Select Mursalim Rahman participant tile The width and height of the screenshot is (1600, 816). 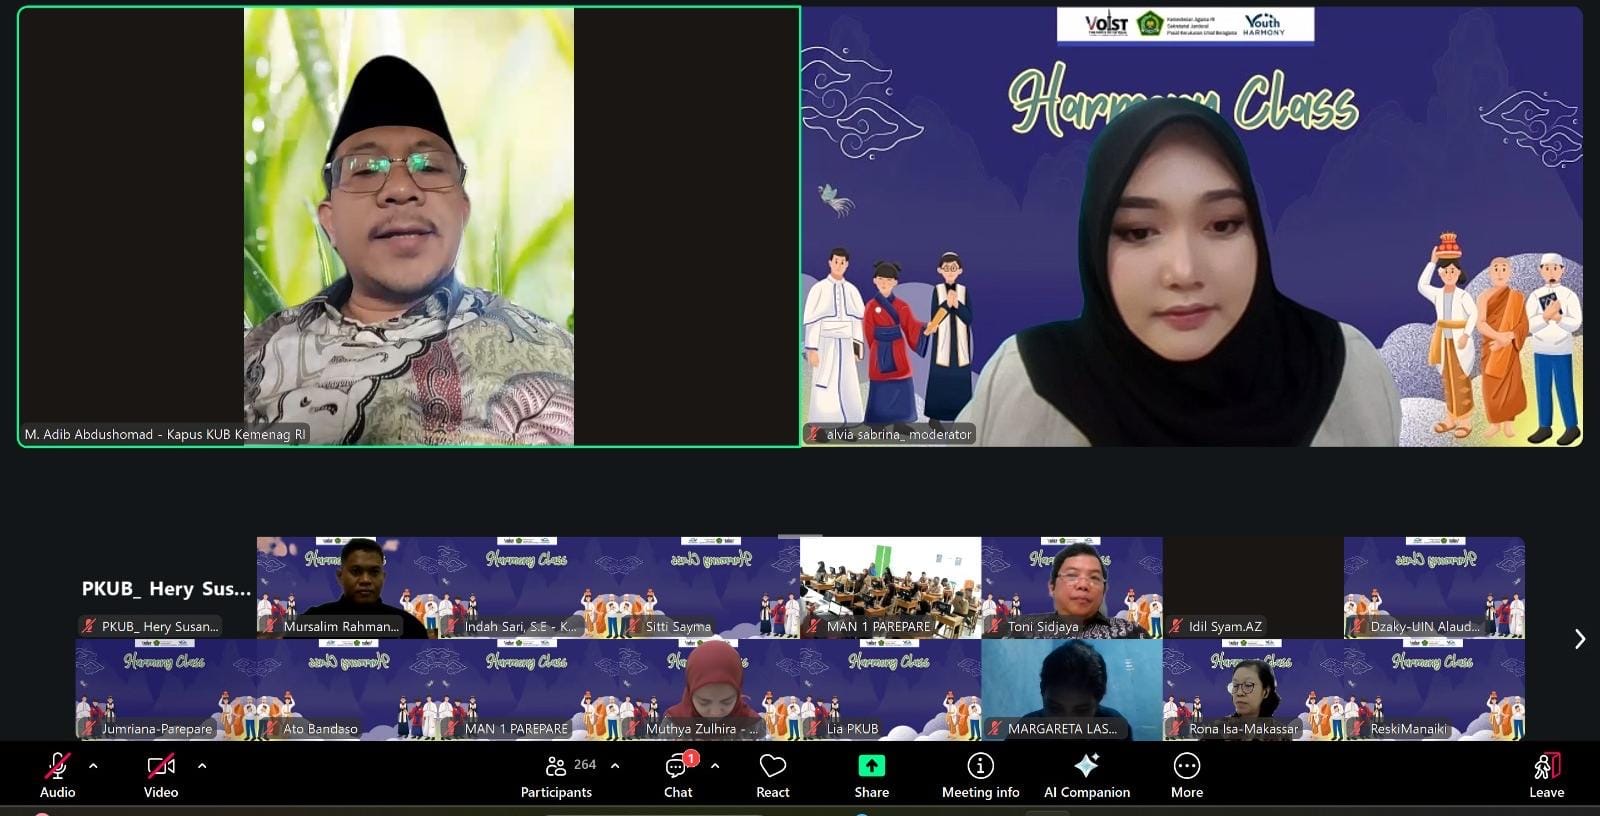pyautogui.click(x=347, y=588)
